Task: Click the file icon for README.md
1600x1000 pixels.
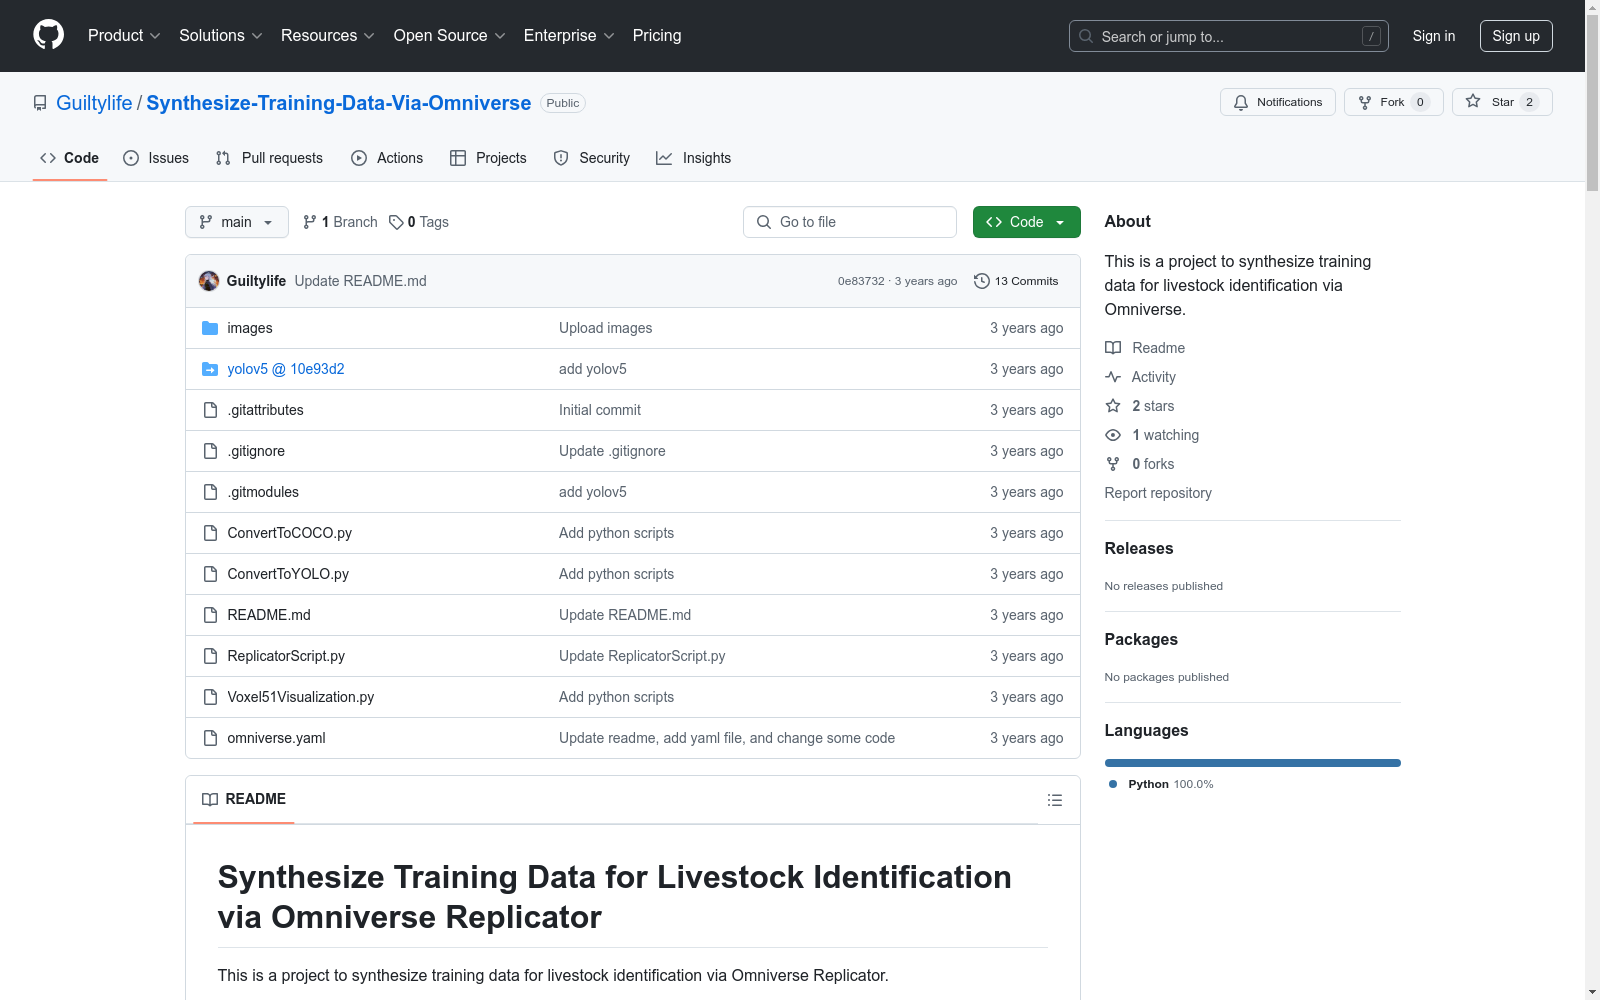Action: coord(210,615)
